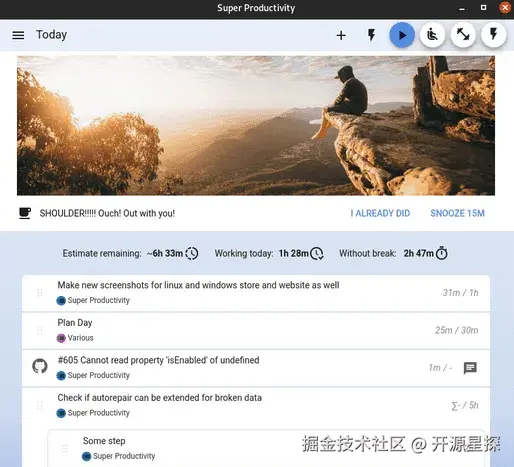
Task: Click the sunset cliff banner image
Action: pyautogui.click(x=256, y=126)
